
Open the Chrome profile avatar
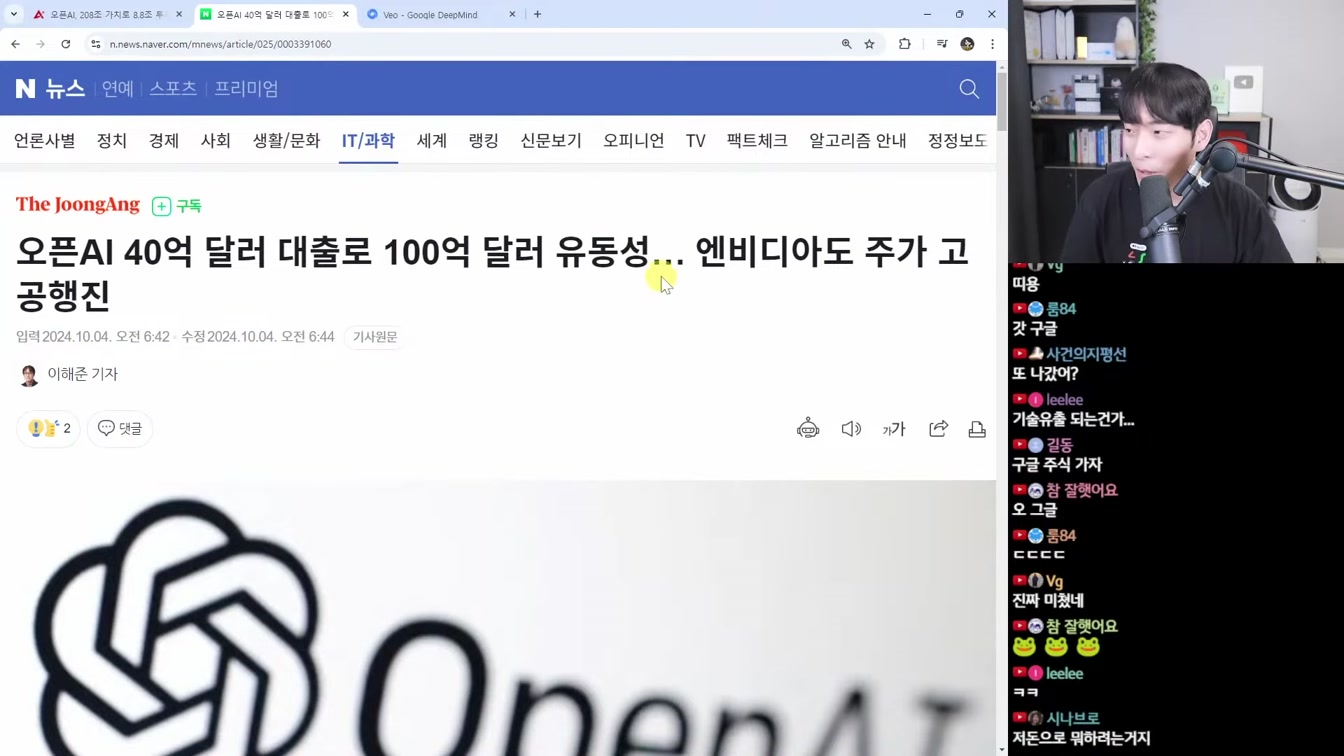click(x=967, y=44)
